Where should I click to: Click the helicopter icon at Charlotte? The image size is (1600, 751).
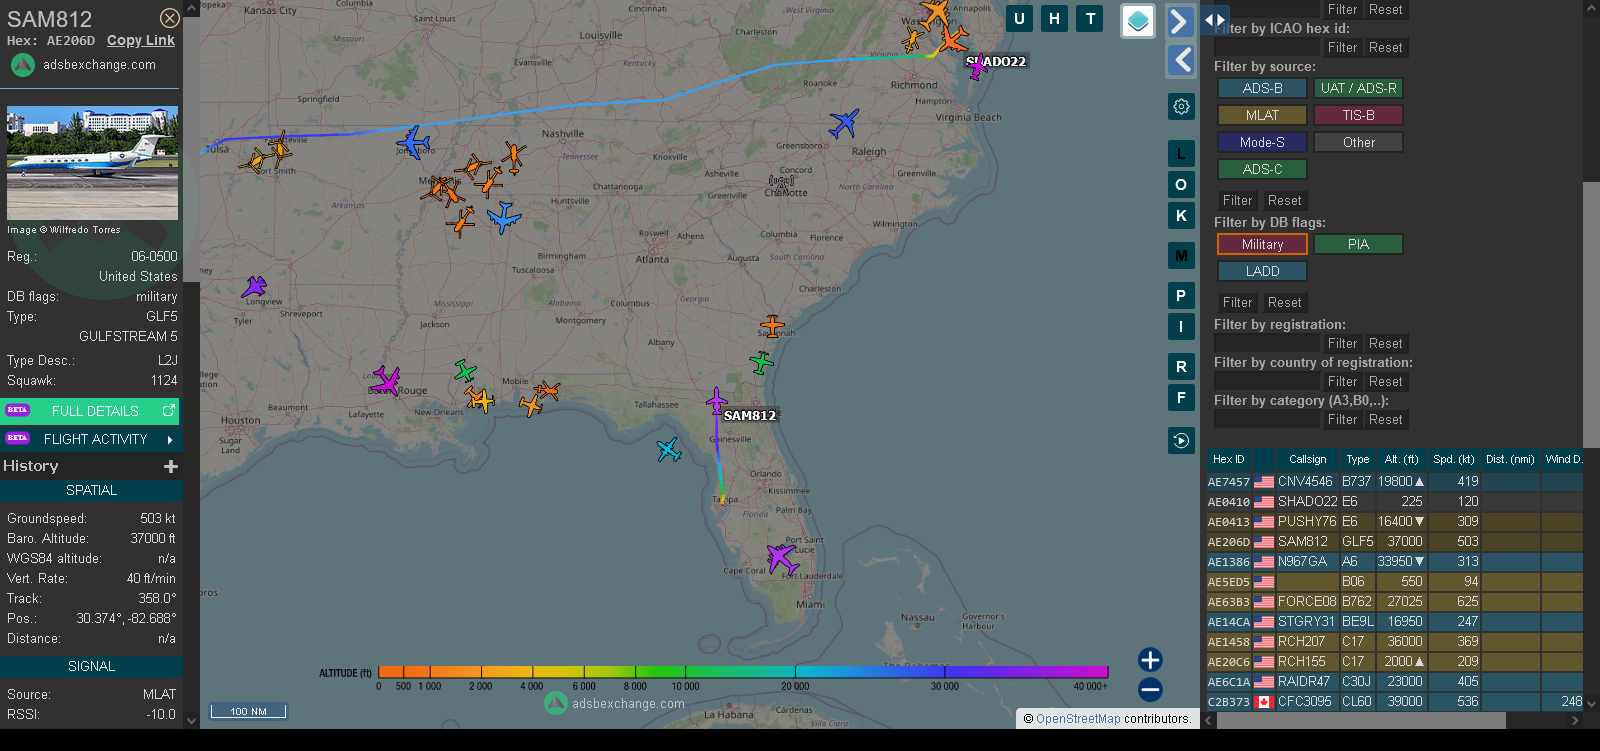(x=781, y=183)
